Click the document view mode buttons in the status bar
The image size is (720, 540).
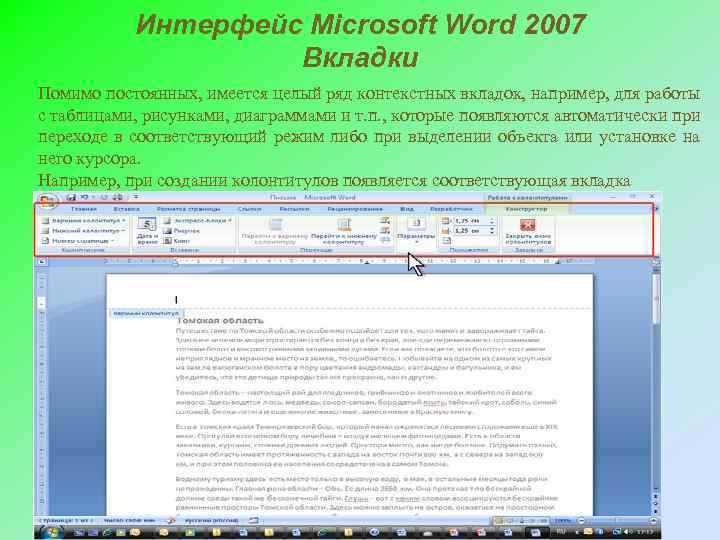tap(521, 521)
